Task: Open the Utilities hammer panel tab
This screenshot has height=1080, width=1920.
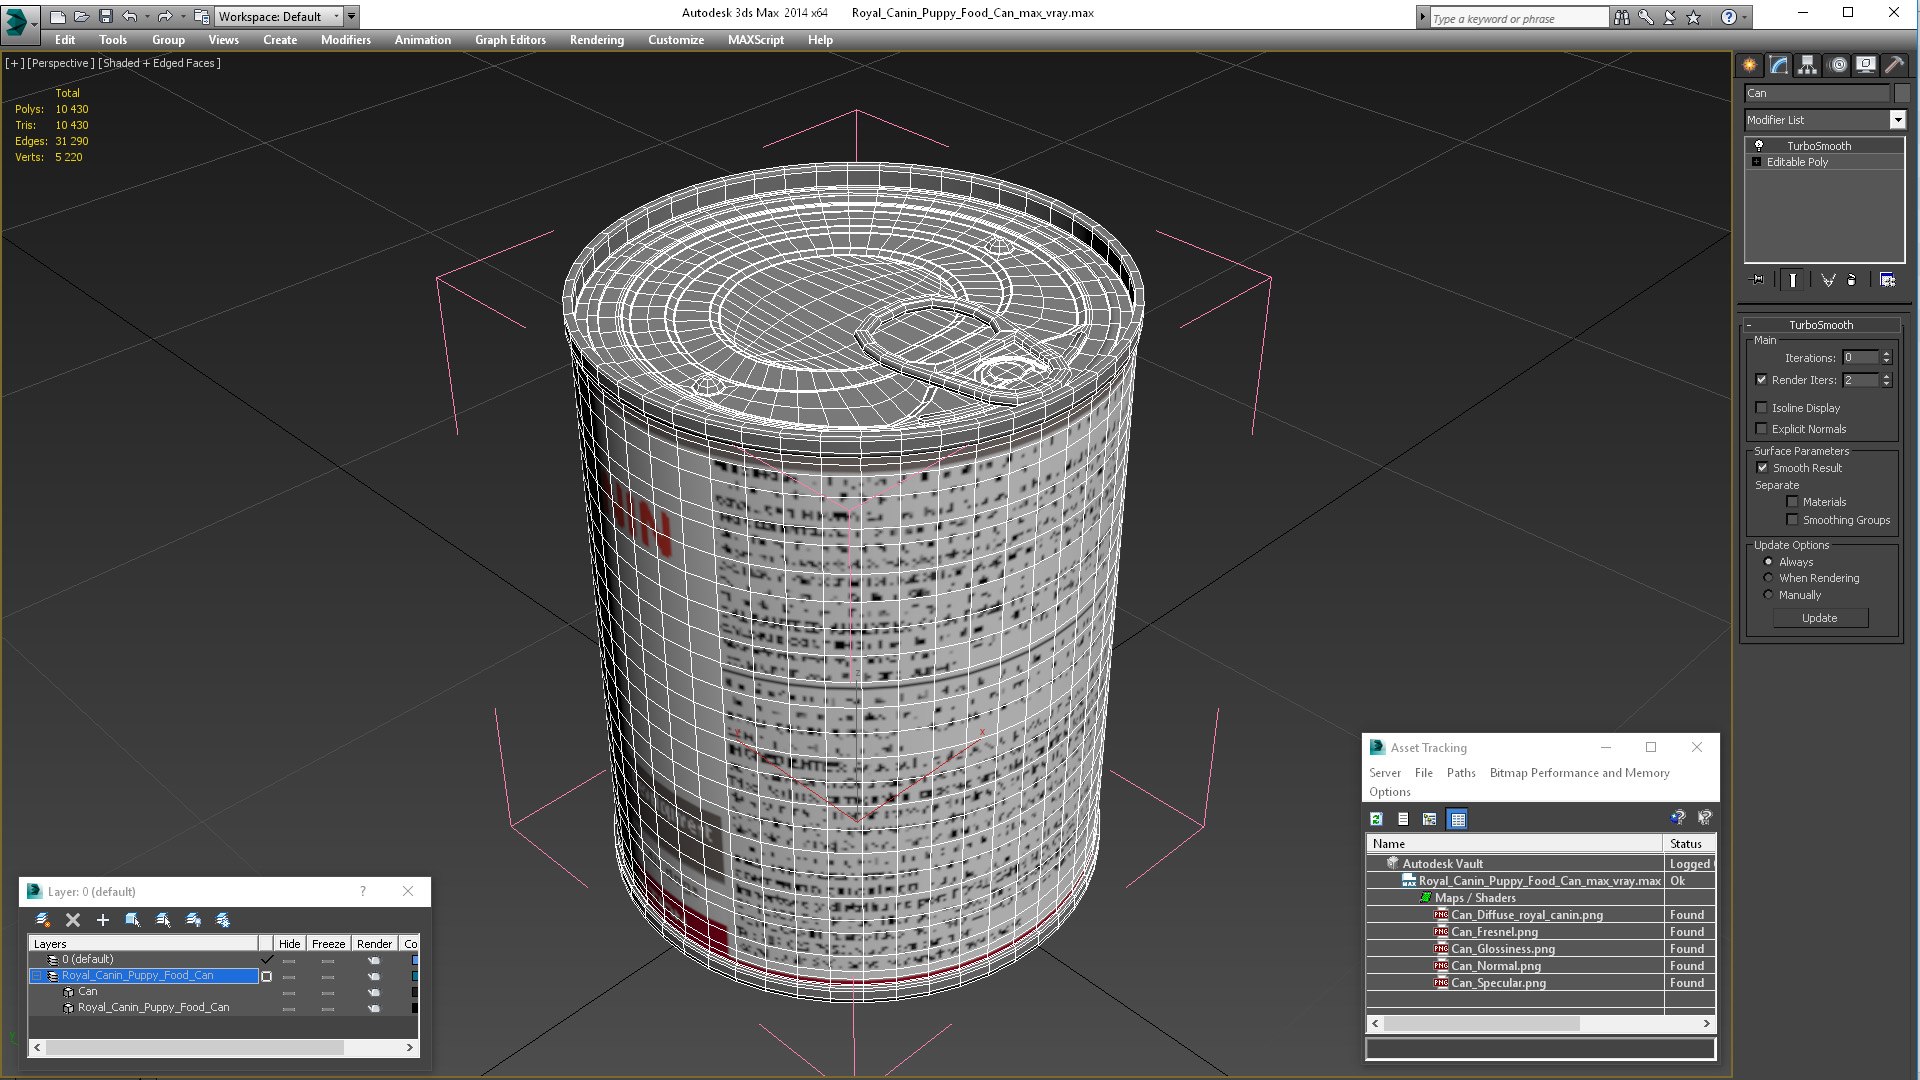Action: point(1894,65)
